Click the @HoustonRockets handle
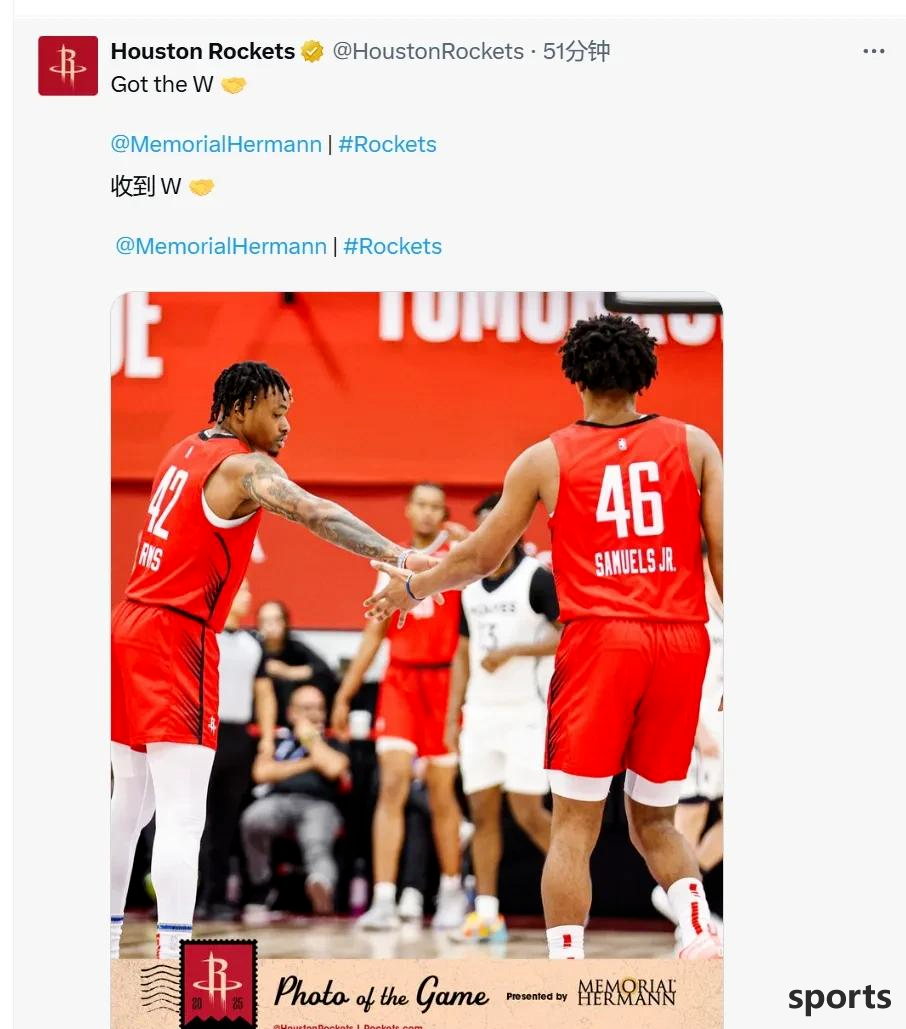This screenshot has width=906, height=1029. tap(428, 51)
